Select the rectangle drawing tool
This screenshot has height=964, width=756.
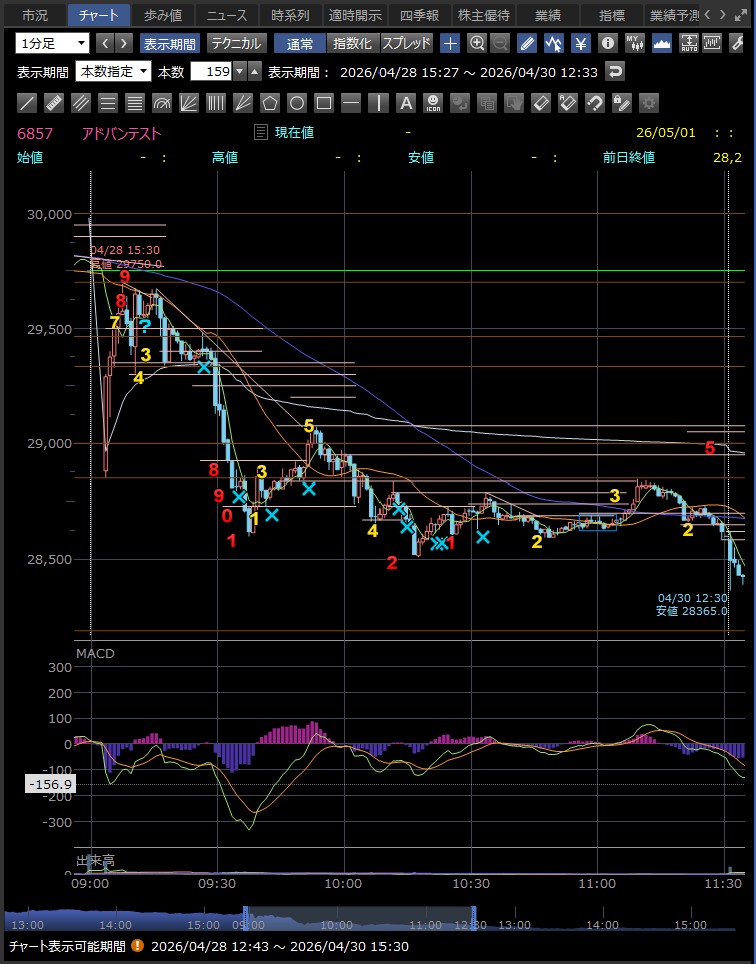click(x=324, y=103)
